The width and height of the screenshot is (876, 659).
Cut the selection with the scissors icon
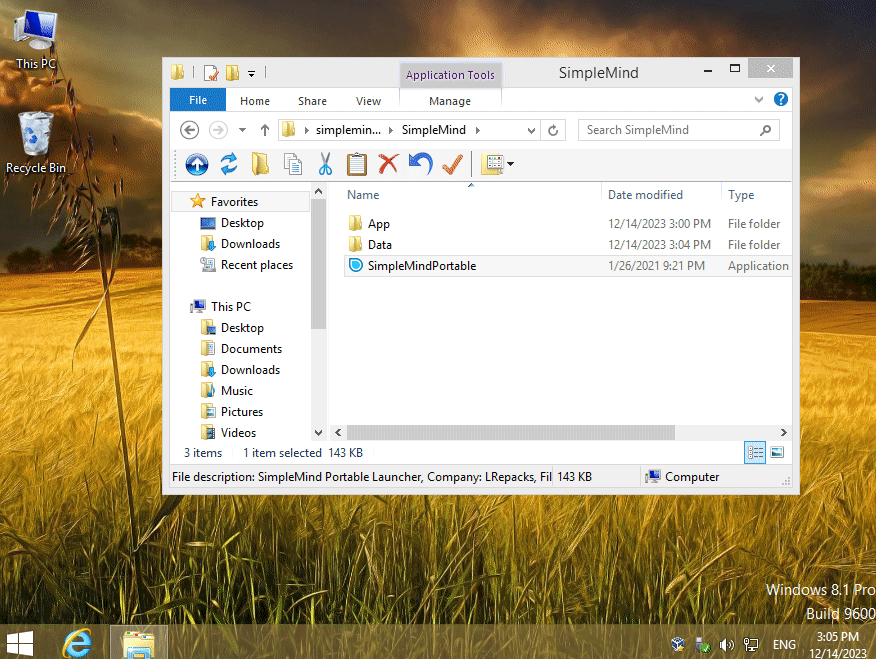pos(325,164)
